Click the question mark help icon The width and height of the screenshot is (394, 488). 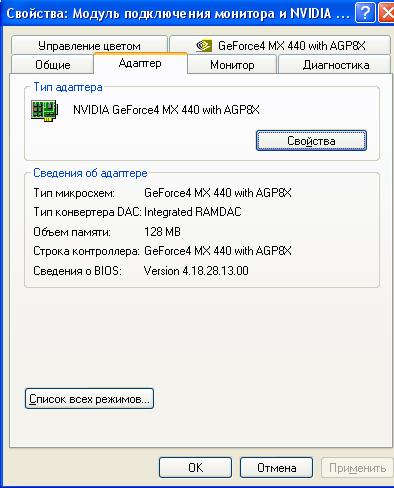tap(365, 13)
